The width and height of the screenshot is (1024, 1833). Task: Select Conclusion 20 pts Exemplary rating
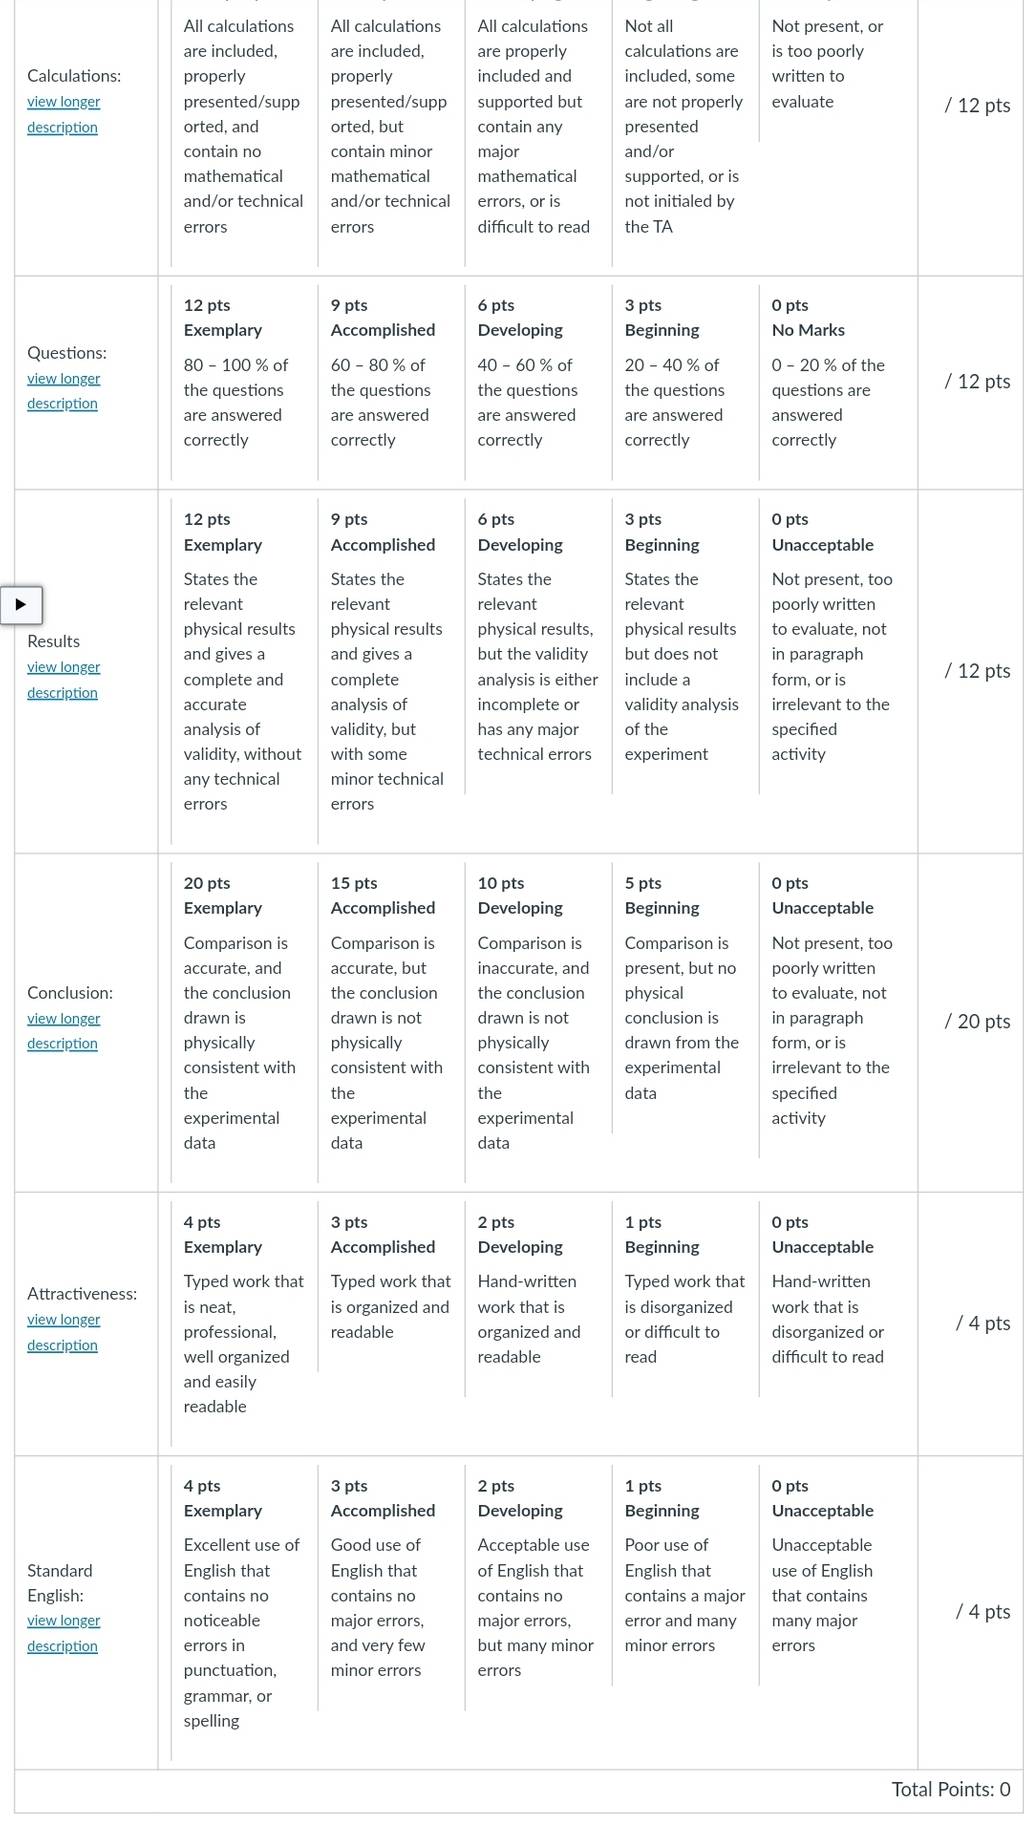click(244, 1013)
